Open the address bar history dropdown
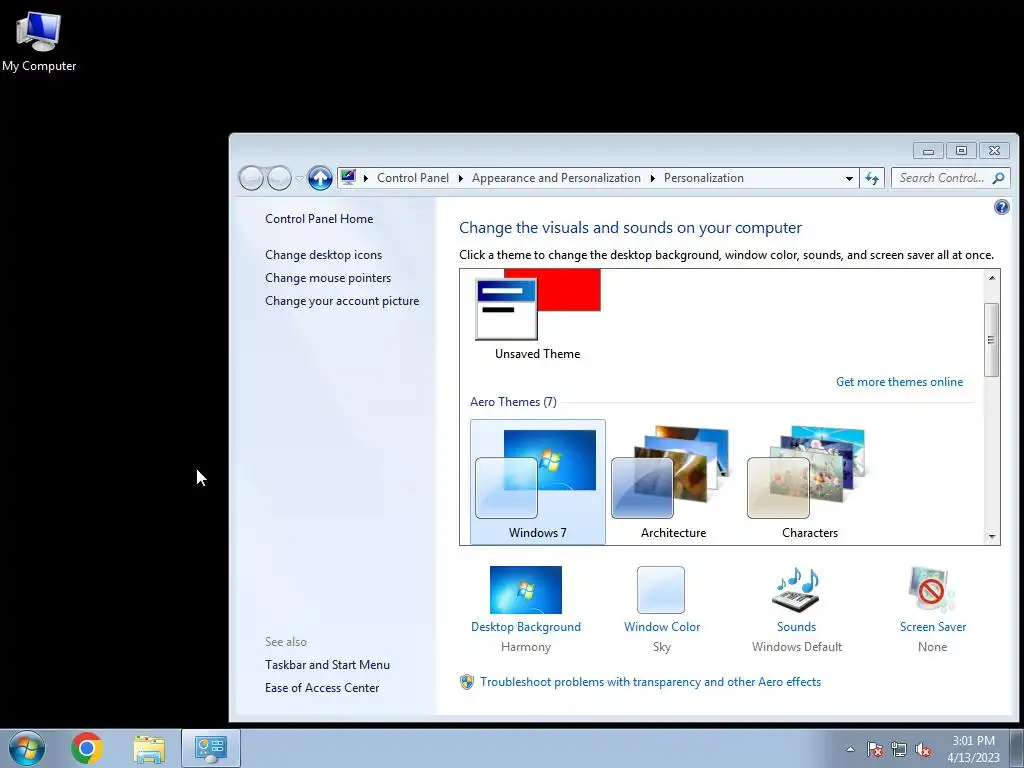This screenshot has width=1024, height=768. pyautogui.click(x=849, y=178)
